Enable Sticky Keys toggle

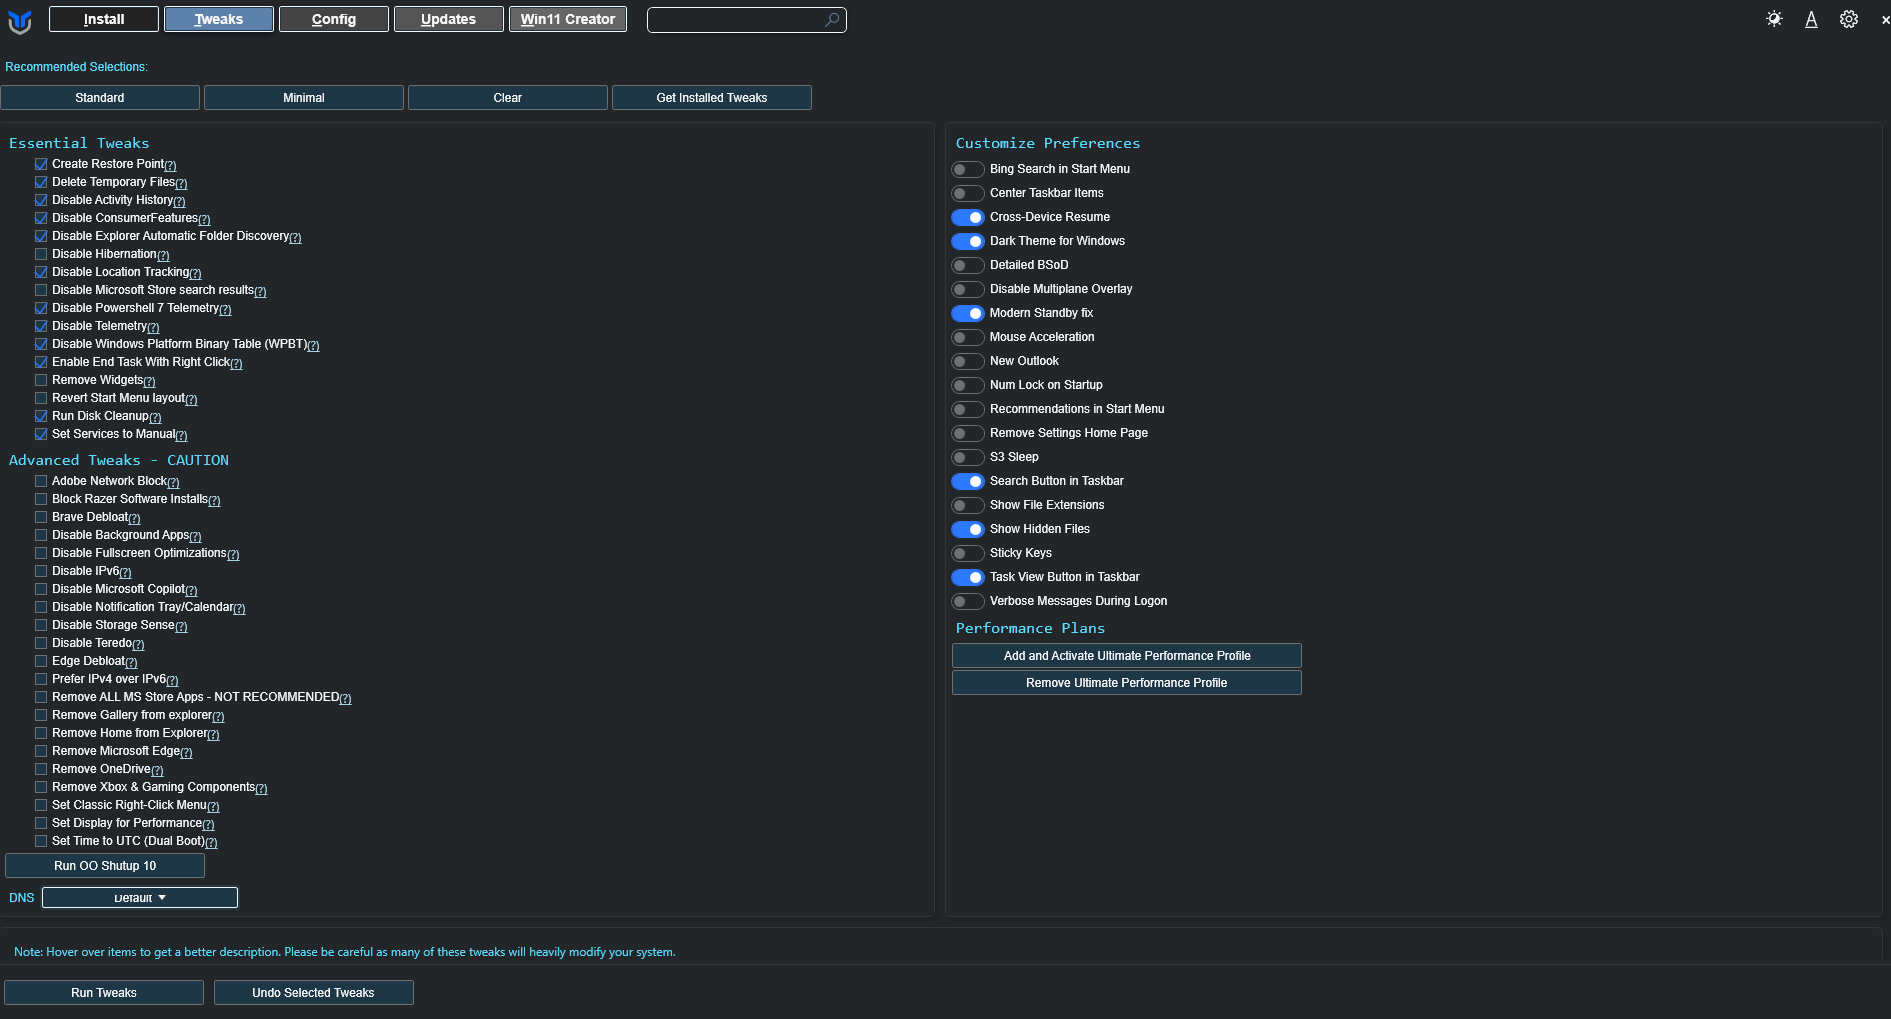(x=967, y=553)
